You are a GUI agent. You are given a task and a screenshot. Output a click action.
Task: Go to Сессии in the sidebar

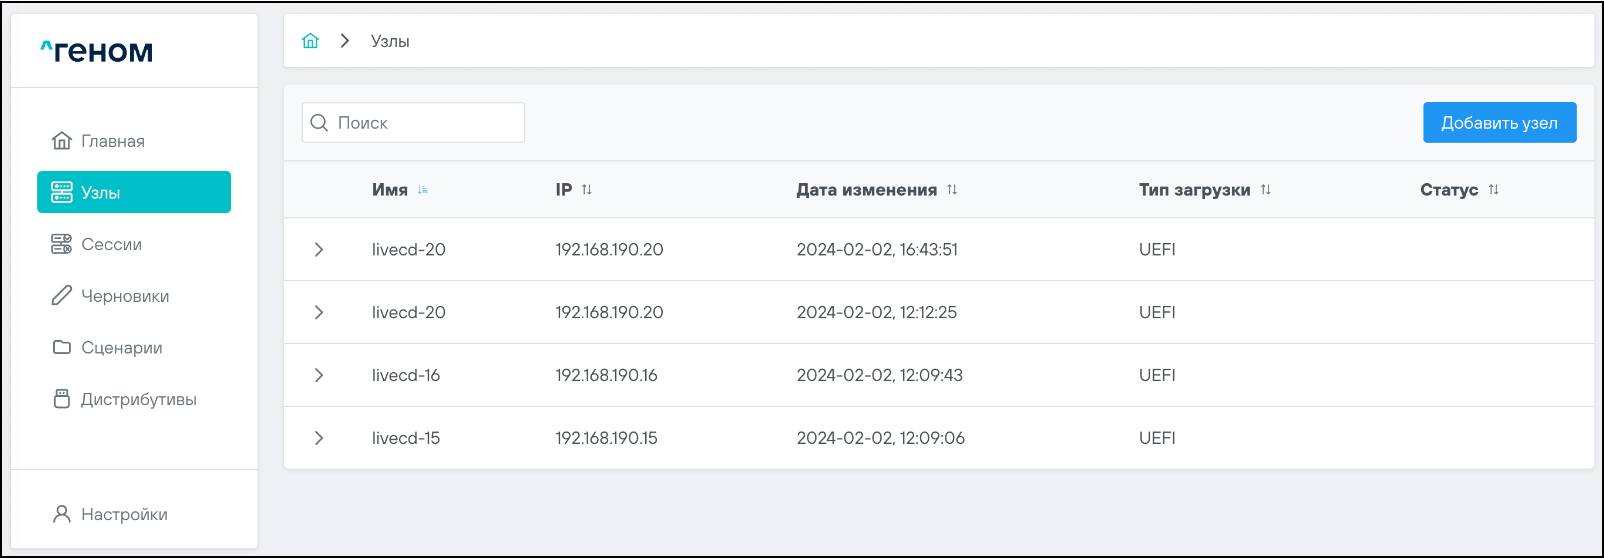point(111,244)
